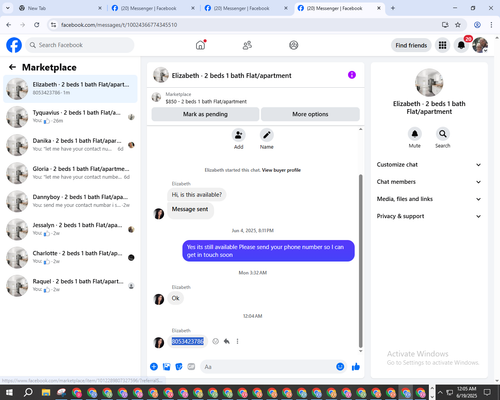The width and height of the screenshot is (500, 400).
Task: Choose a GIF icon
Action: [x=191, y=367]
